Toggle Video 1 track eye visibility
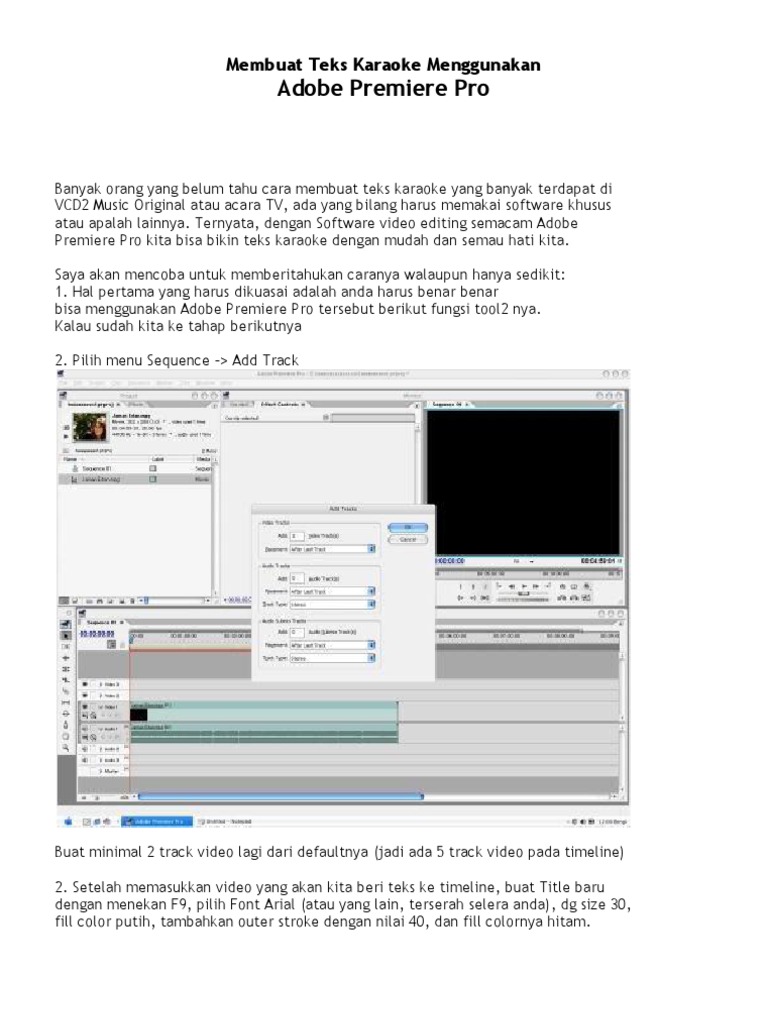768x1024 pixels. pos(85,707)
